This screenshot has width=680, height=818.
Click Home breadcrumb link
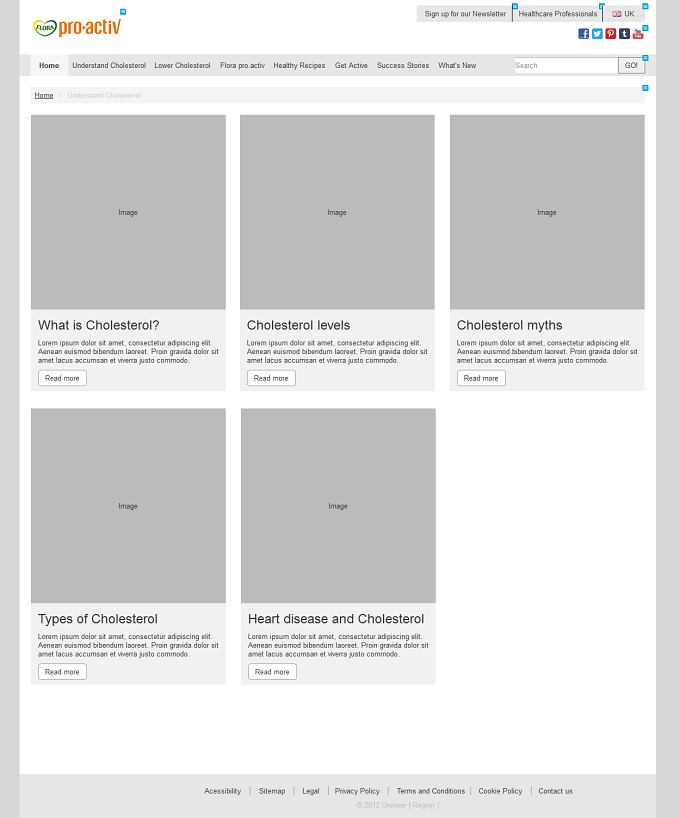click(x=44, y=95)
